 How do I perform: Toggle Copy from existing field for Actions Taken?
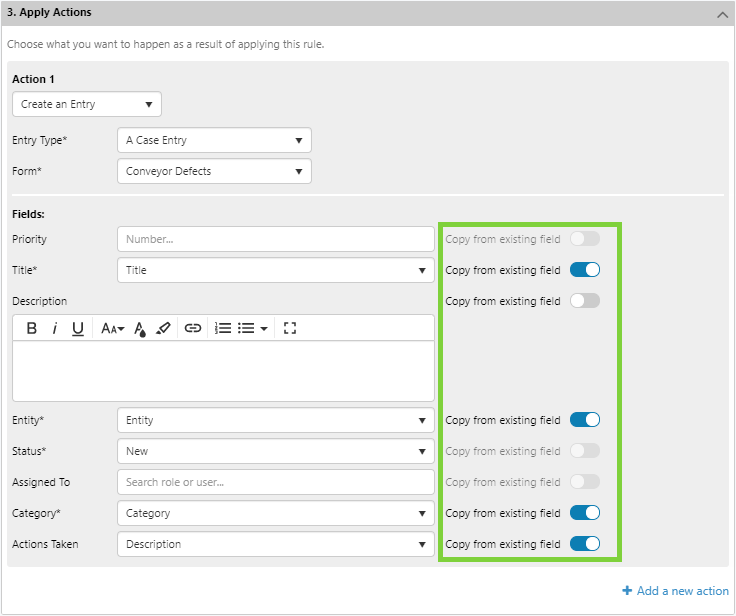pyautogui.click(x=584, y=544)
